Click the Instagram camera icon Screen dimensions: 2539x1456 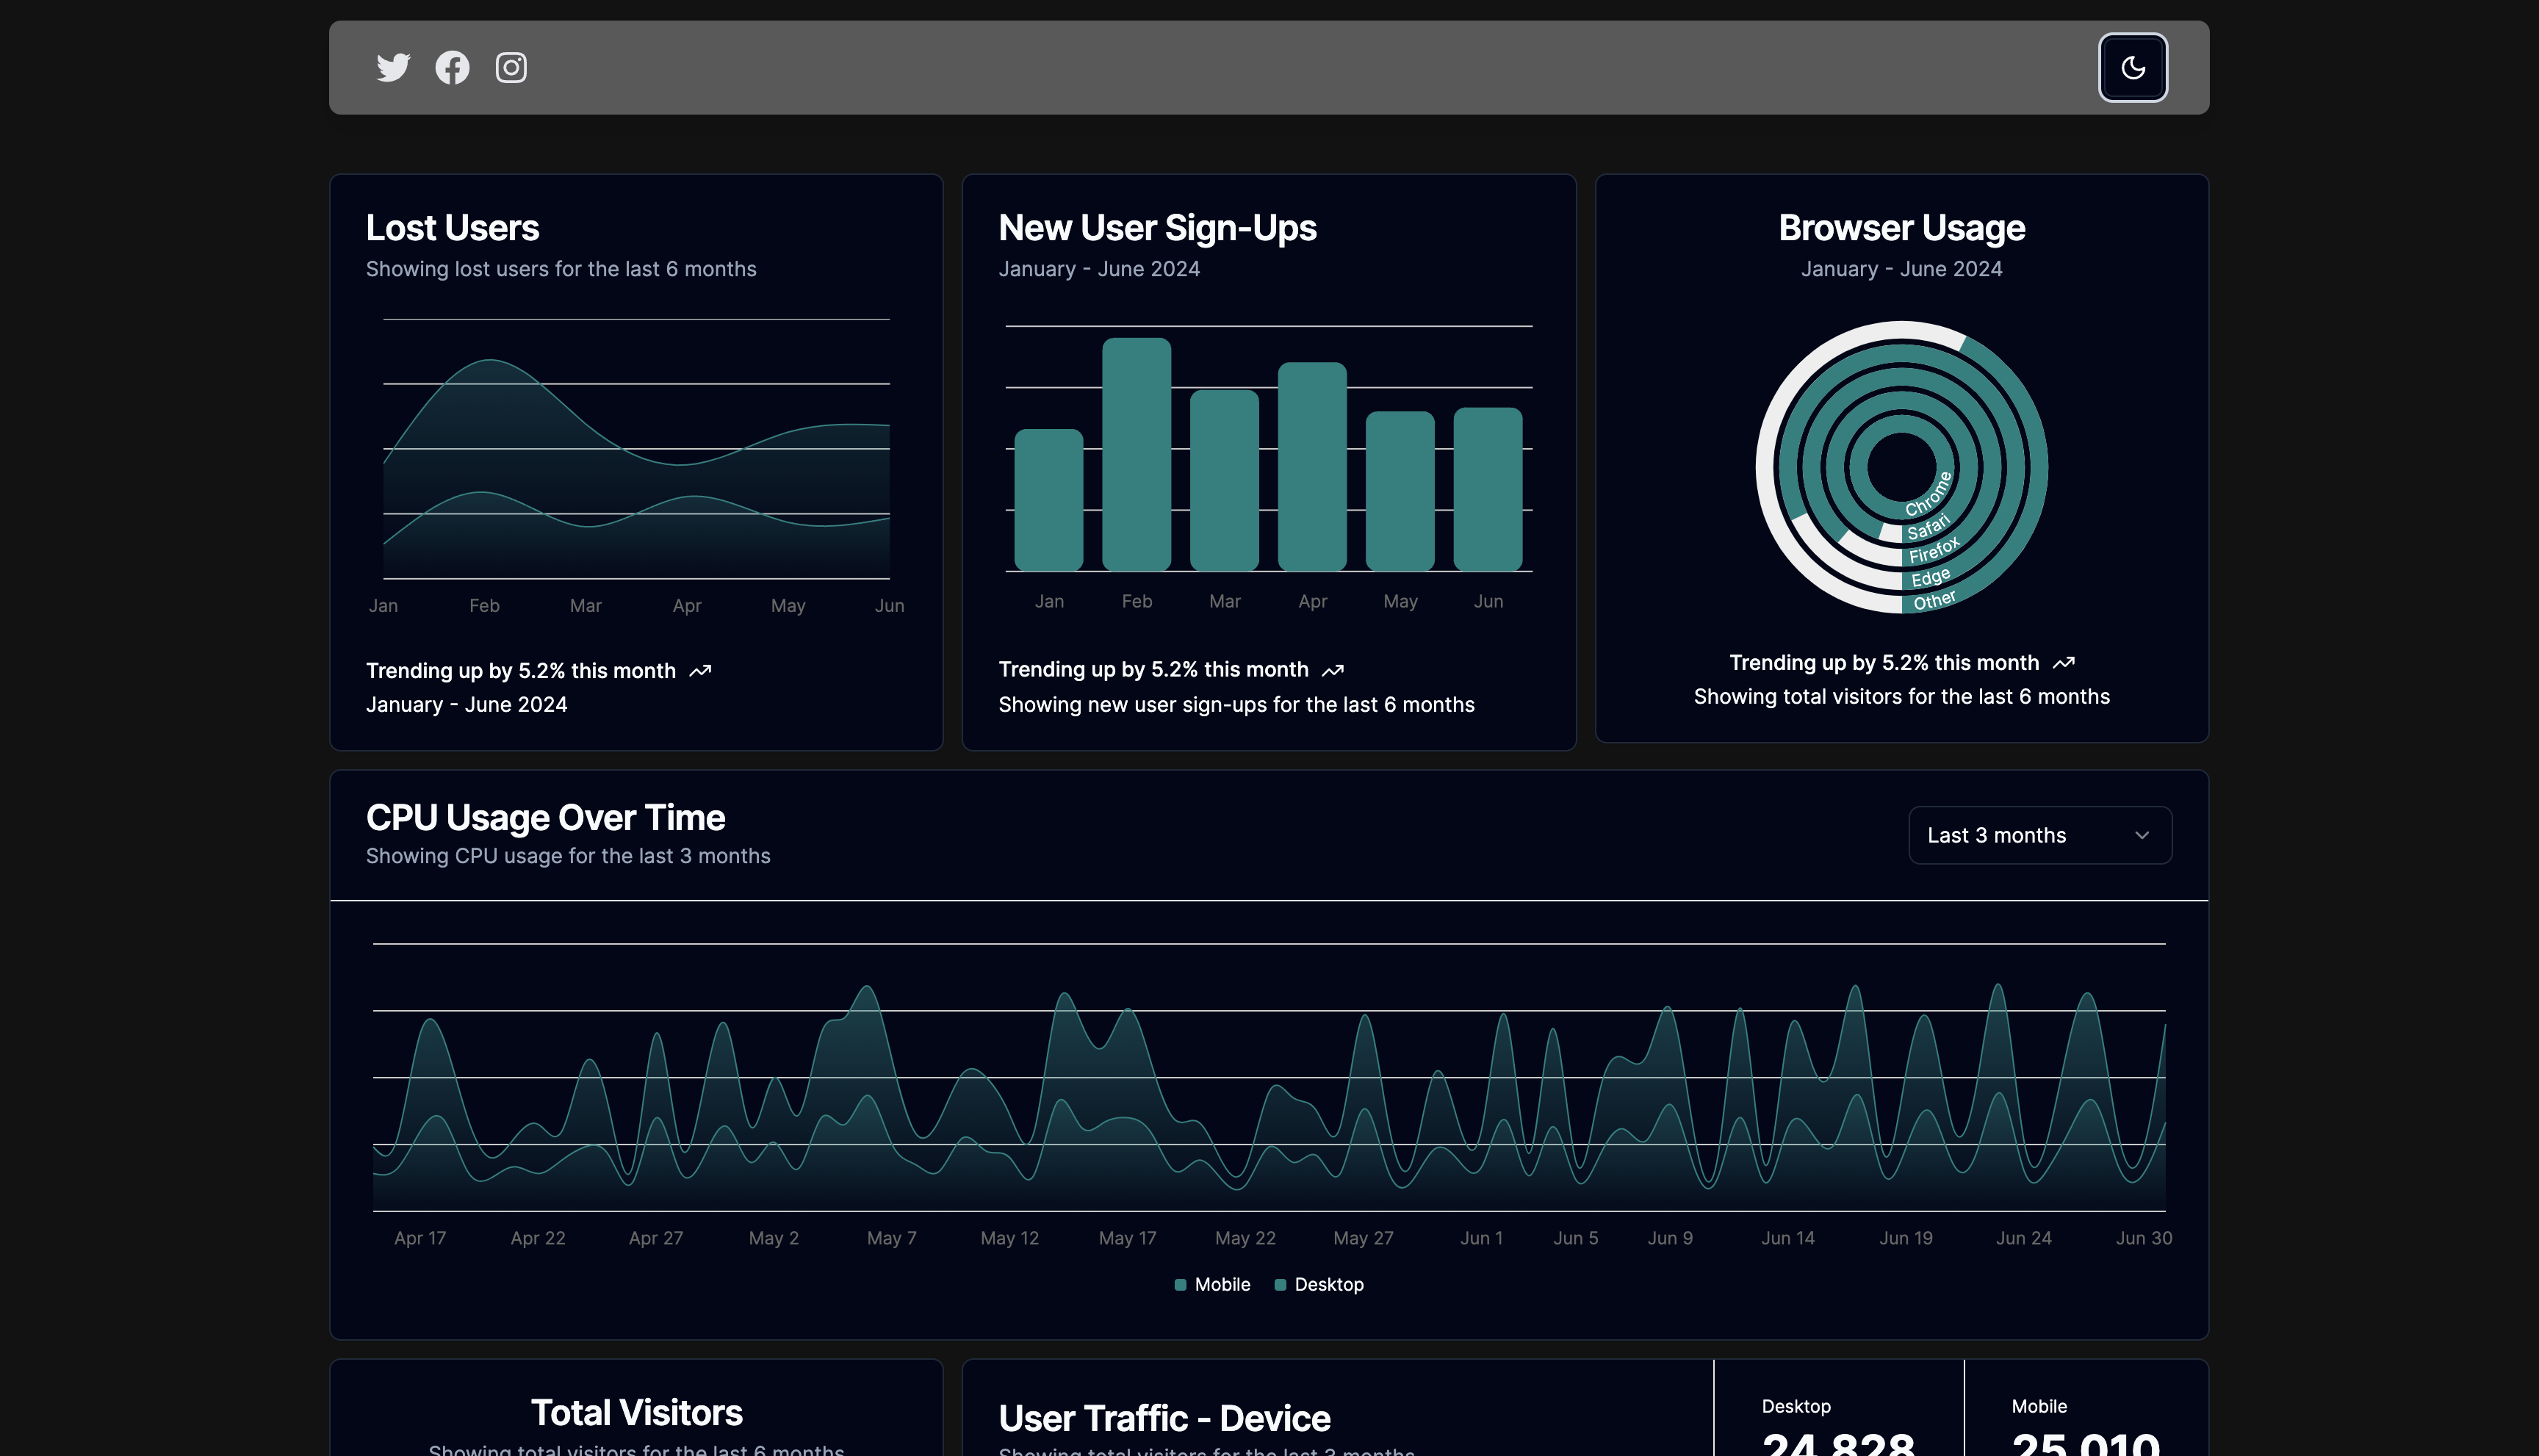[x=511, y=67]
